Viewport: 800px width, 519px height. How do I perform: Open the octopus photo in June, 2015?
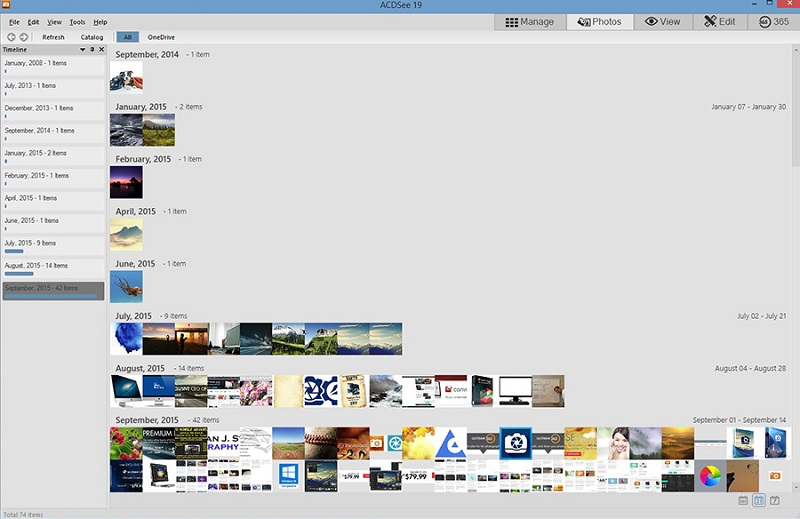tap(127, 287)
